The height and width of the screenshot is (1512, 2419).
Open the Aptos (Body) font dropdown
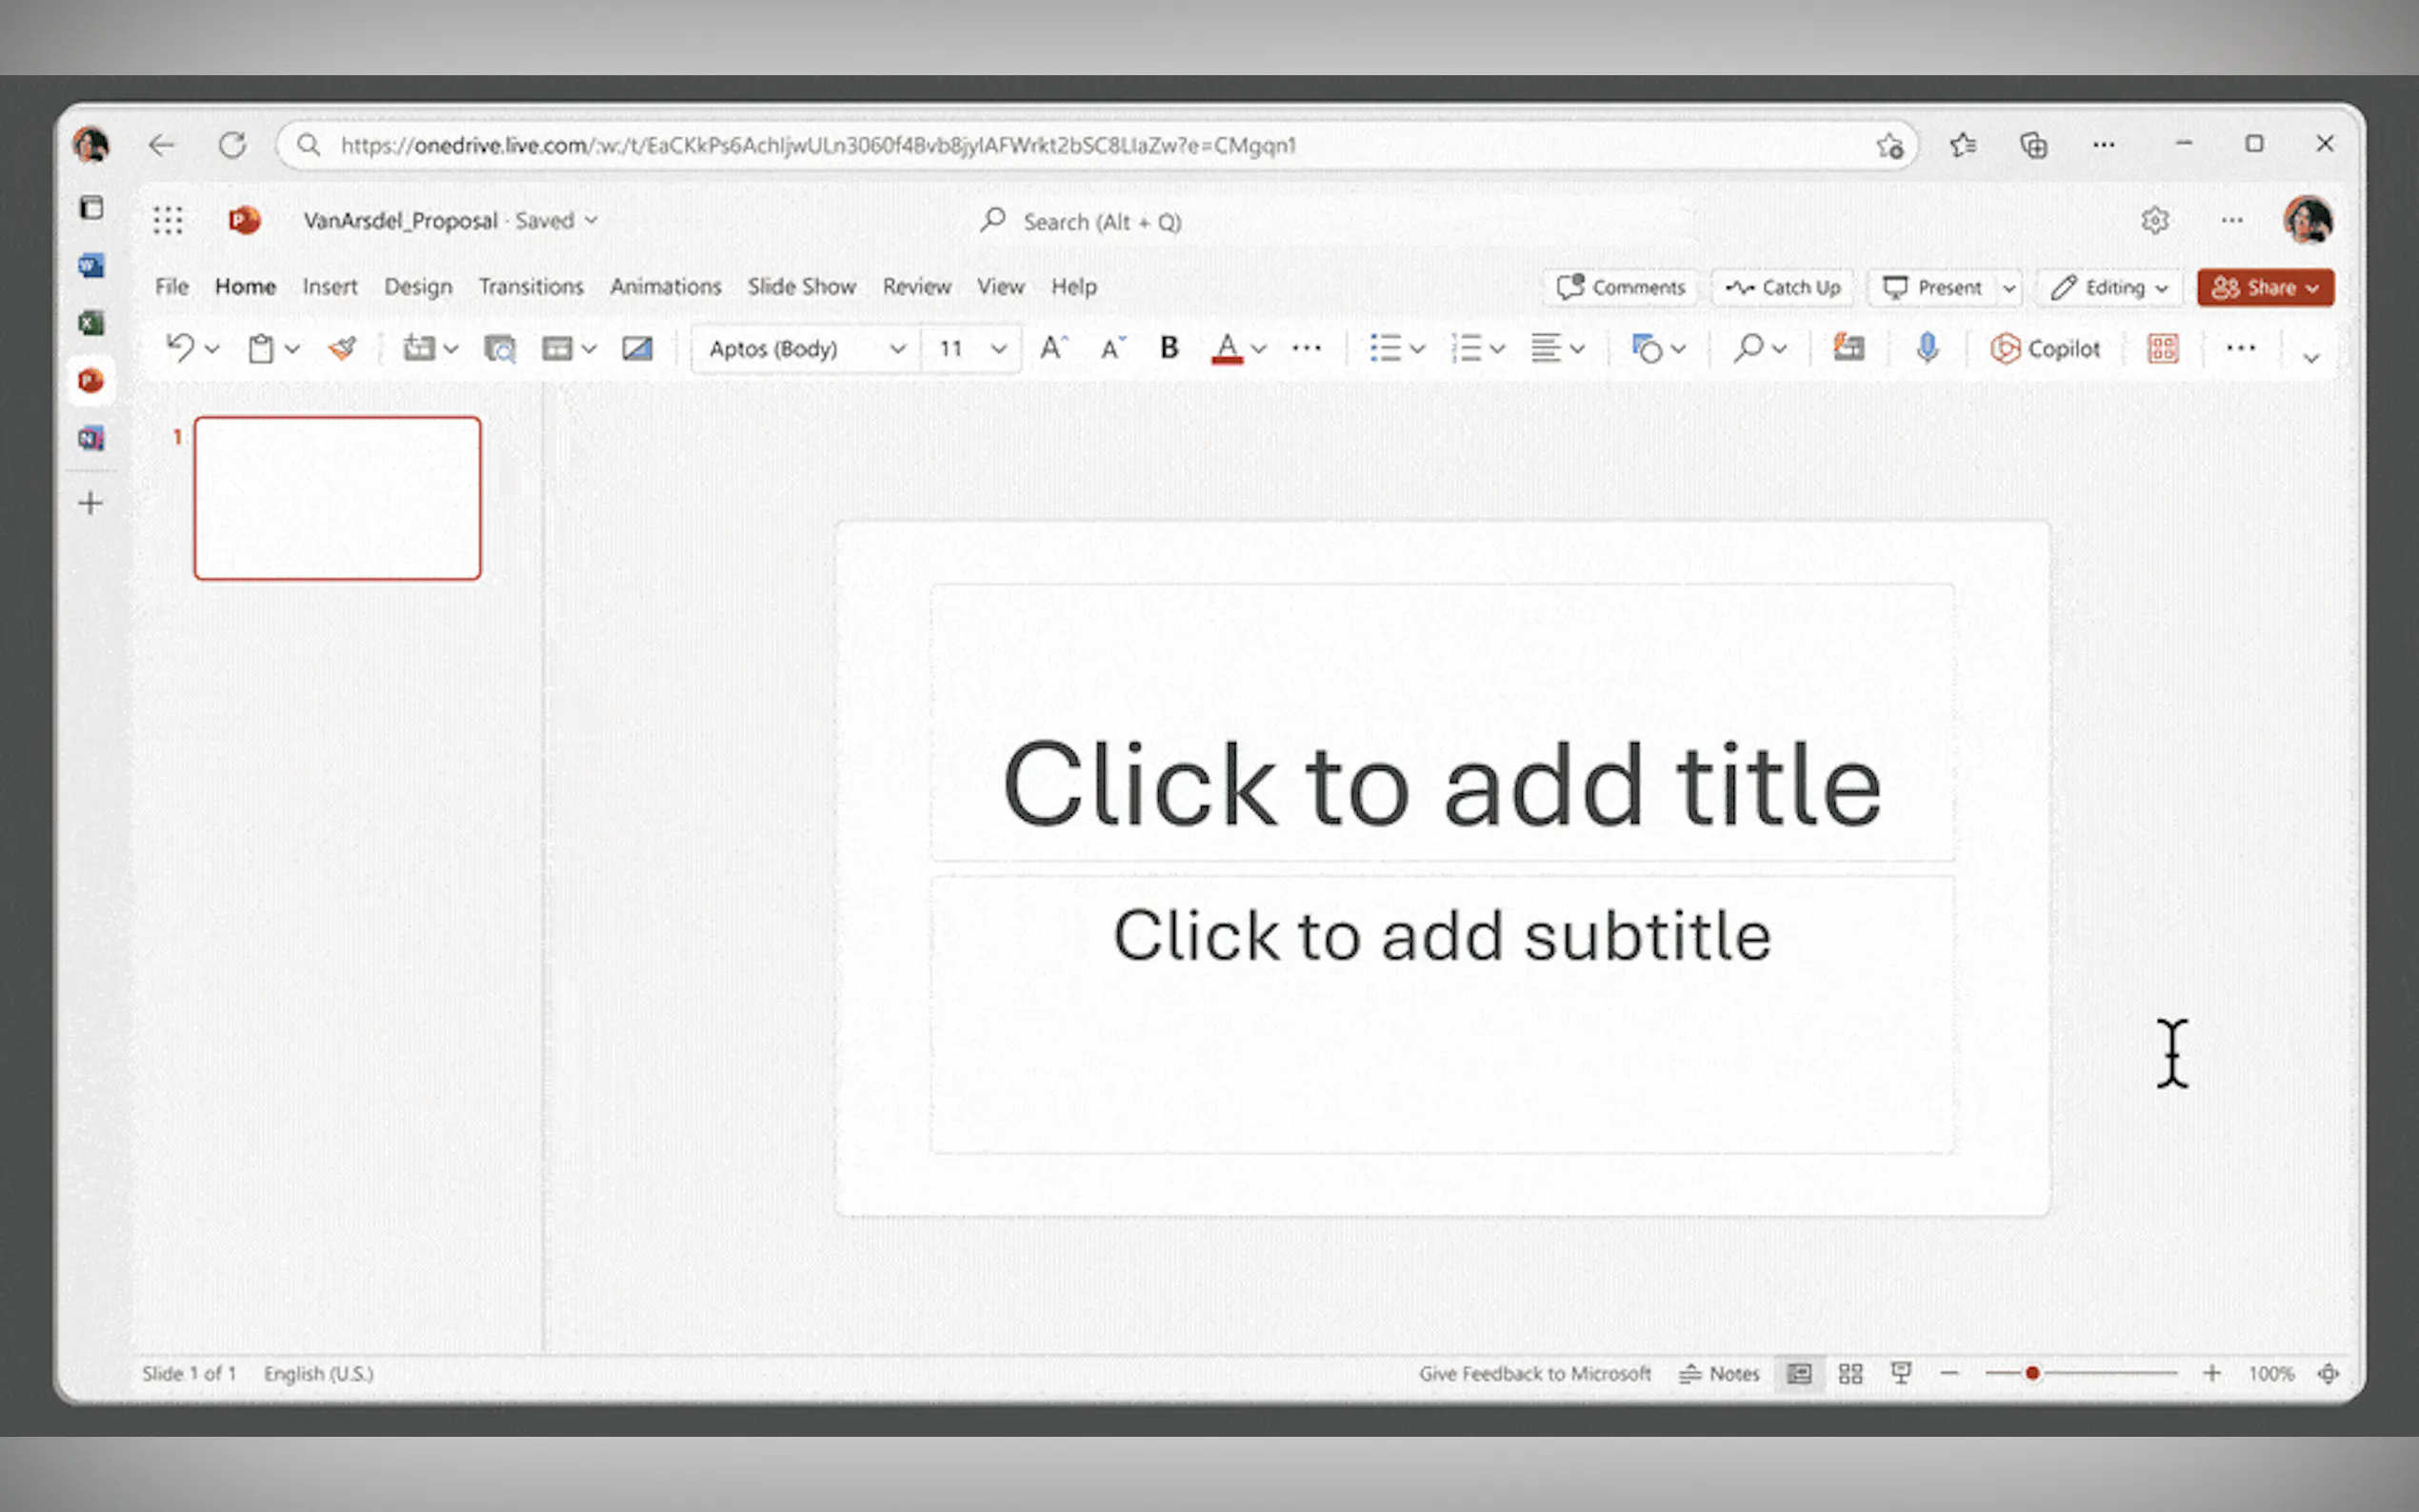(x=897, y=348)
